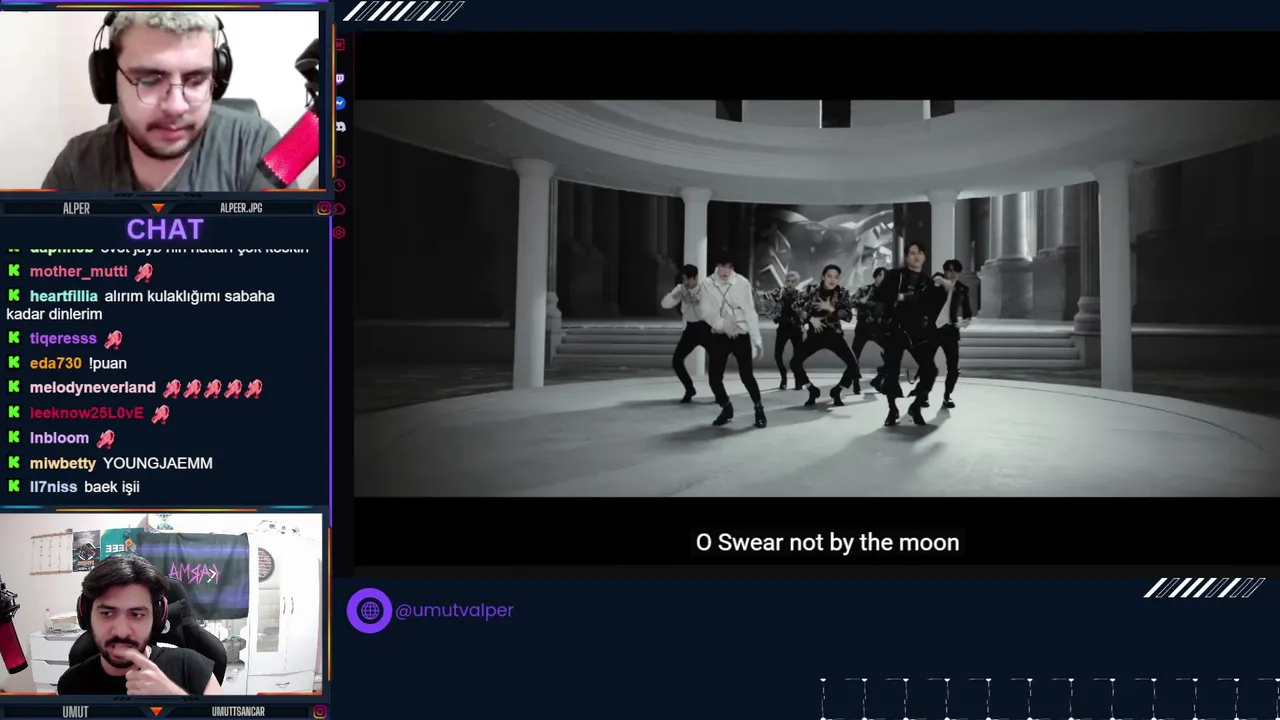The height and width of the screenshot is (720, 1280).
Task: Click username heartfillla in chat
Action: click(64, 296)
